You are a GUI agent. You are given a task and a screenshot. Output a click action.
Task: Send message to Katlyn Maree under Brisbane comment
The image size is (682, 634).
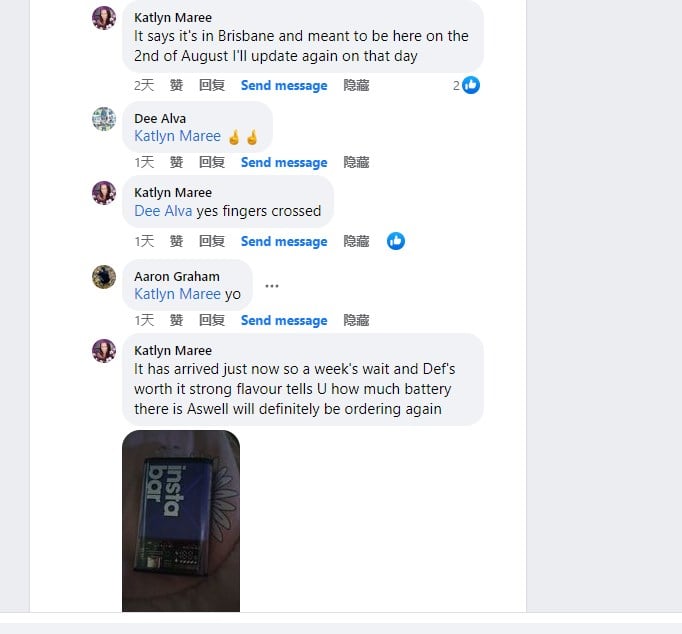284,85
